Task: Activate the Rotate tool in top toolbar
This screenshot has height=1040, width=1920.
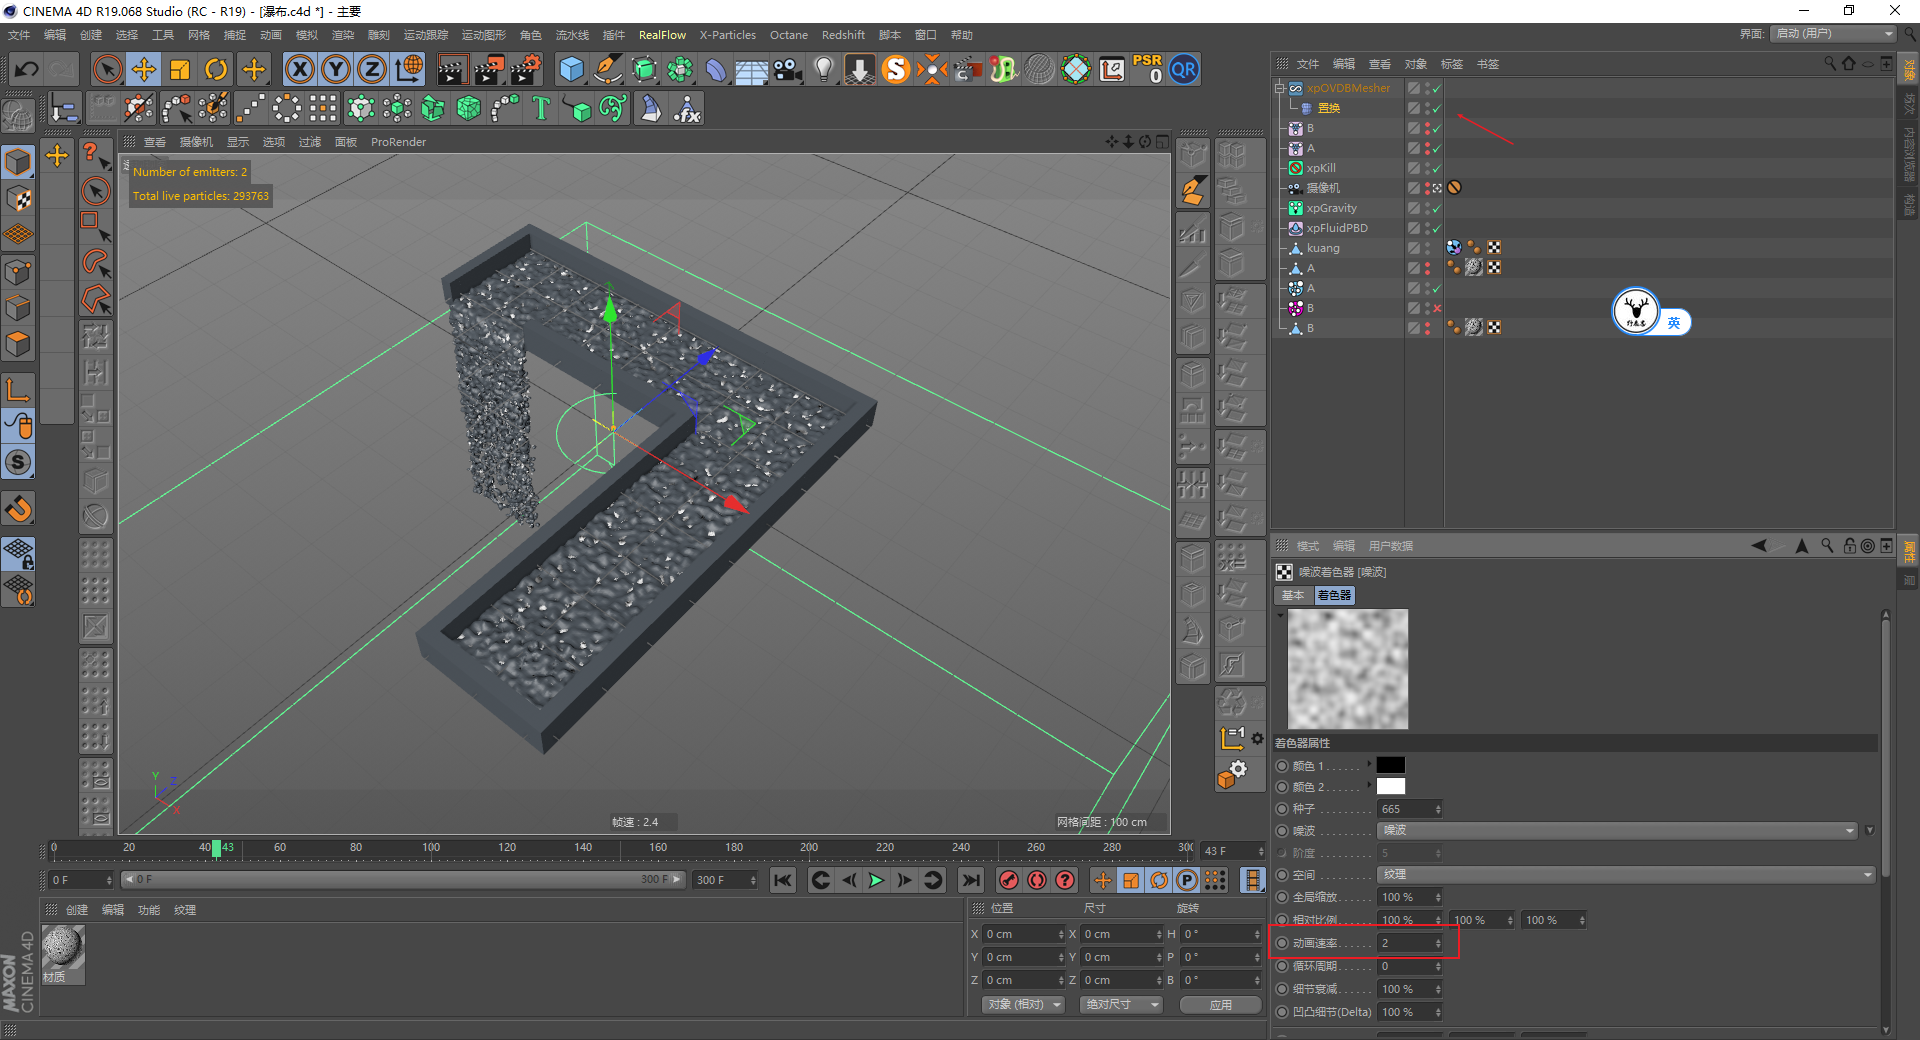Action: pos(216,69)
